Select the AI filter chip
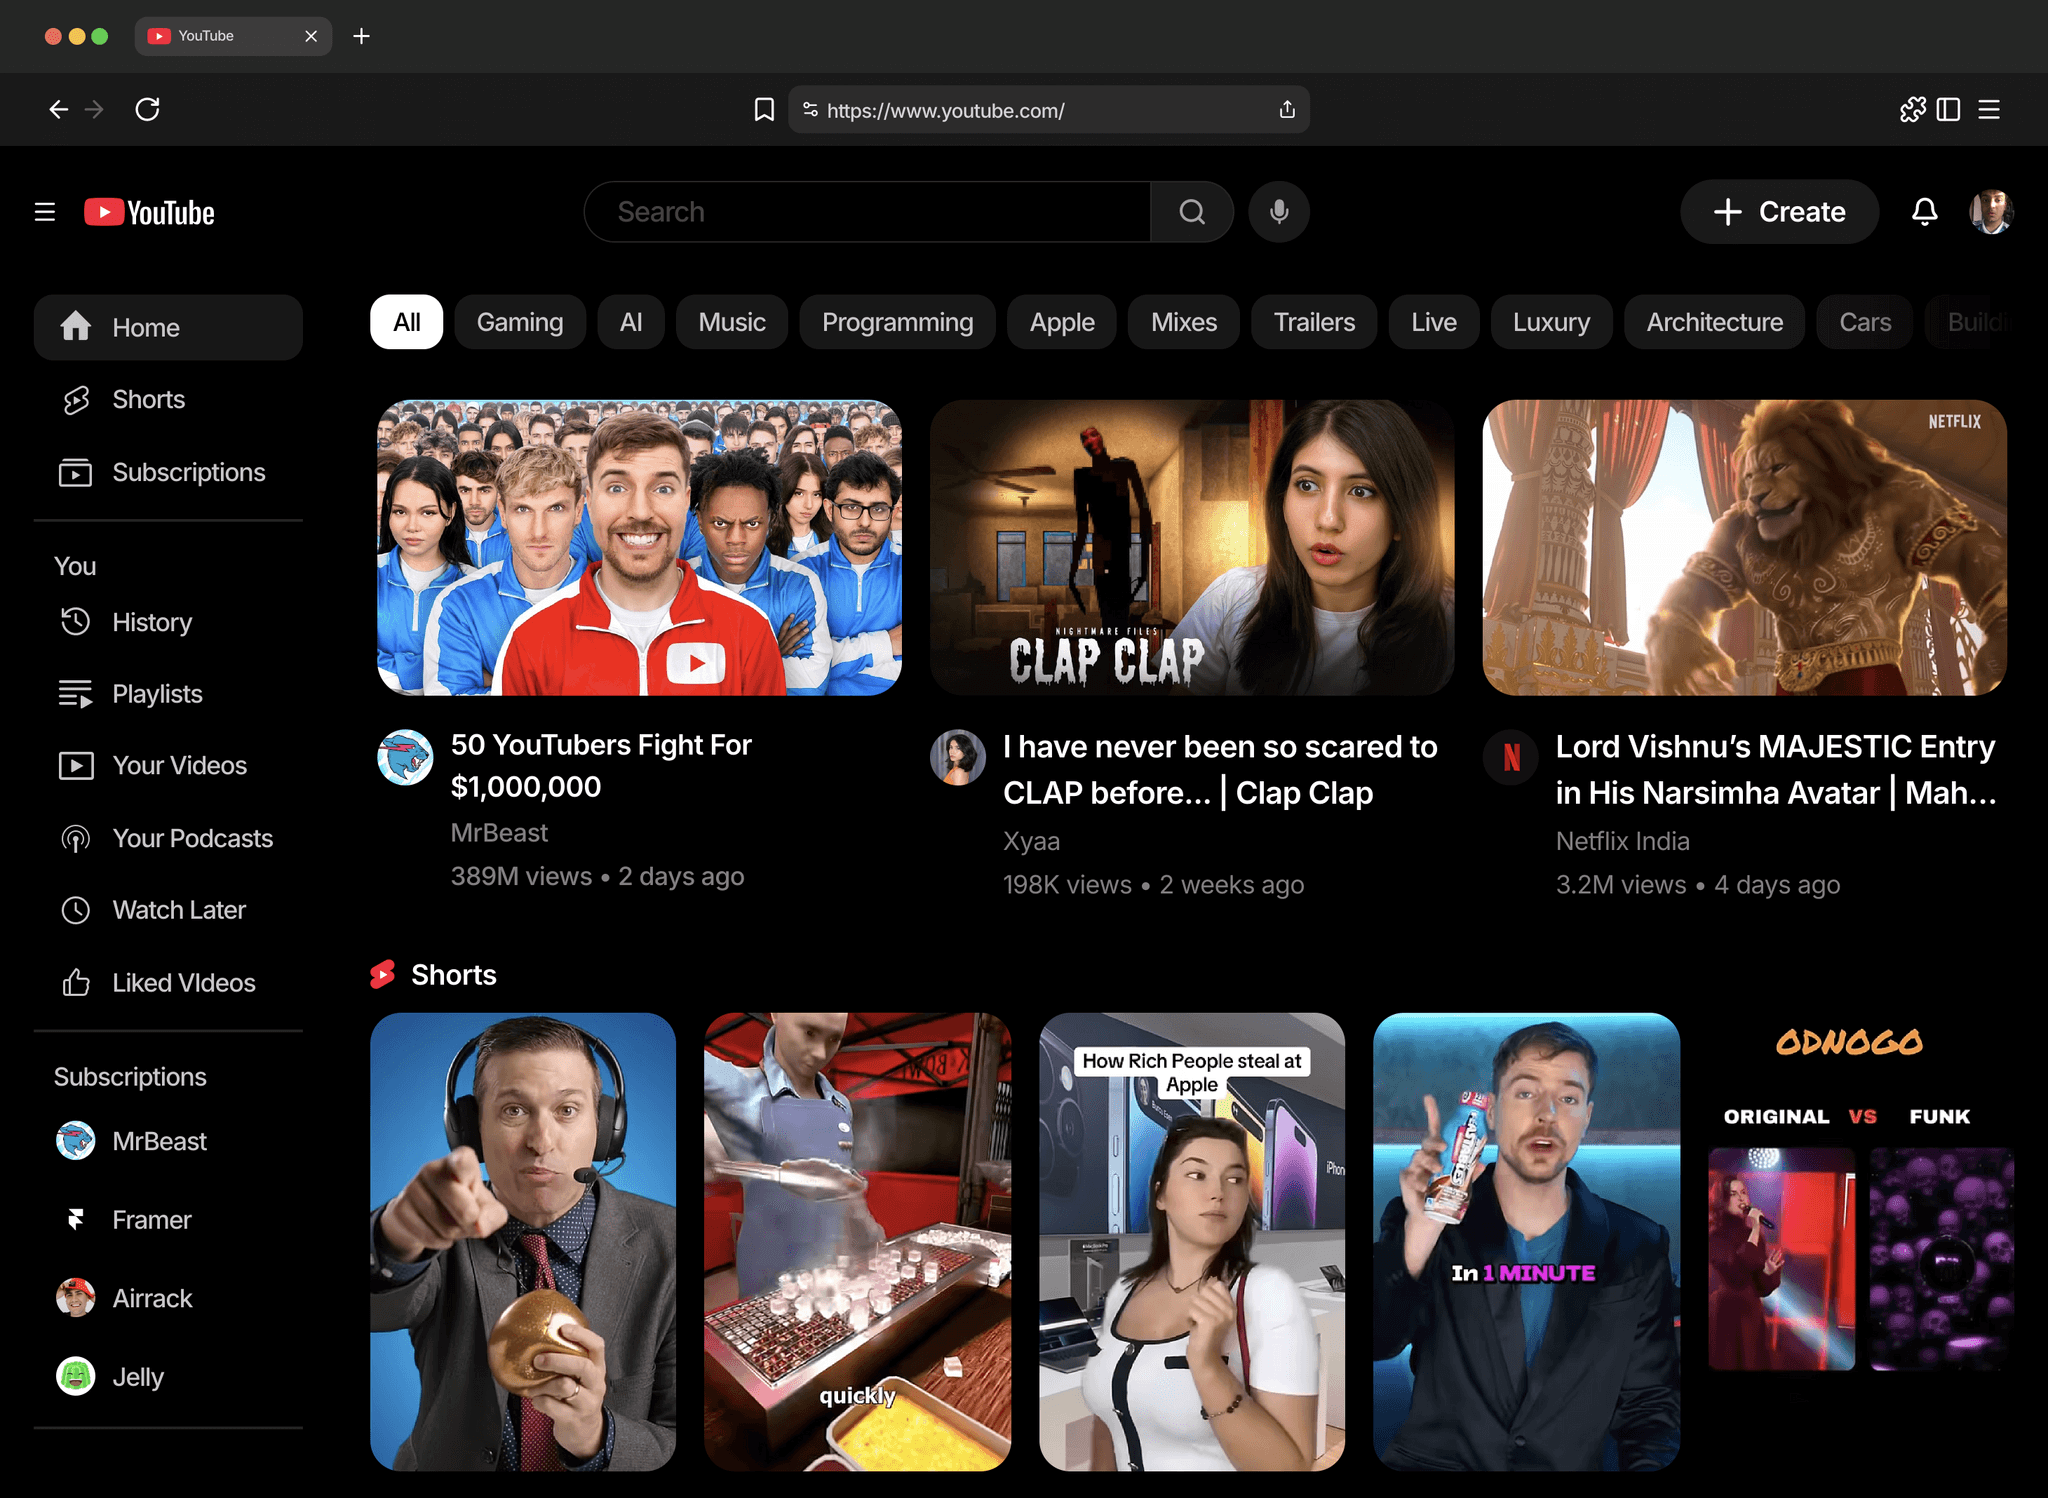This screenshot has width=2048, height=1498. tap(631, 322)
